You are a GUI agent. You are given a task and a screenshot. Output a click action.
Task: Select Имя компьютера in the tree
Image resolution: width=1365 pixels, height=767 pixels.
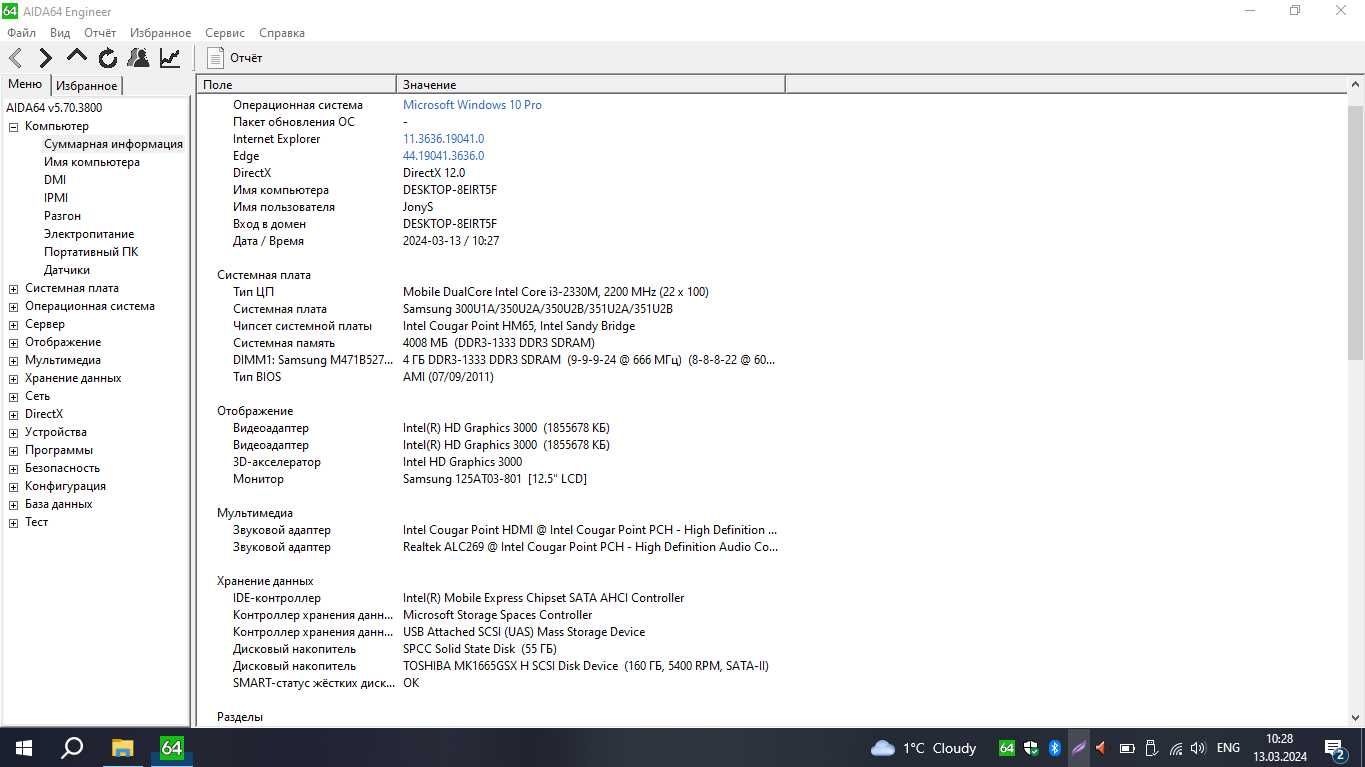pos(91,162)
